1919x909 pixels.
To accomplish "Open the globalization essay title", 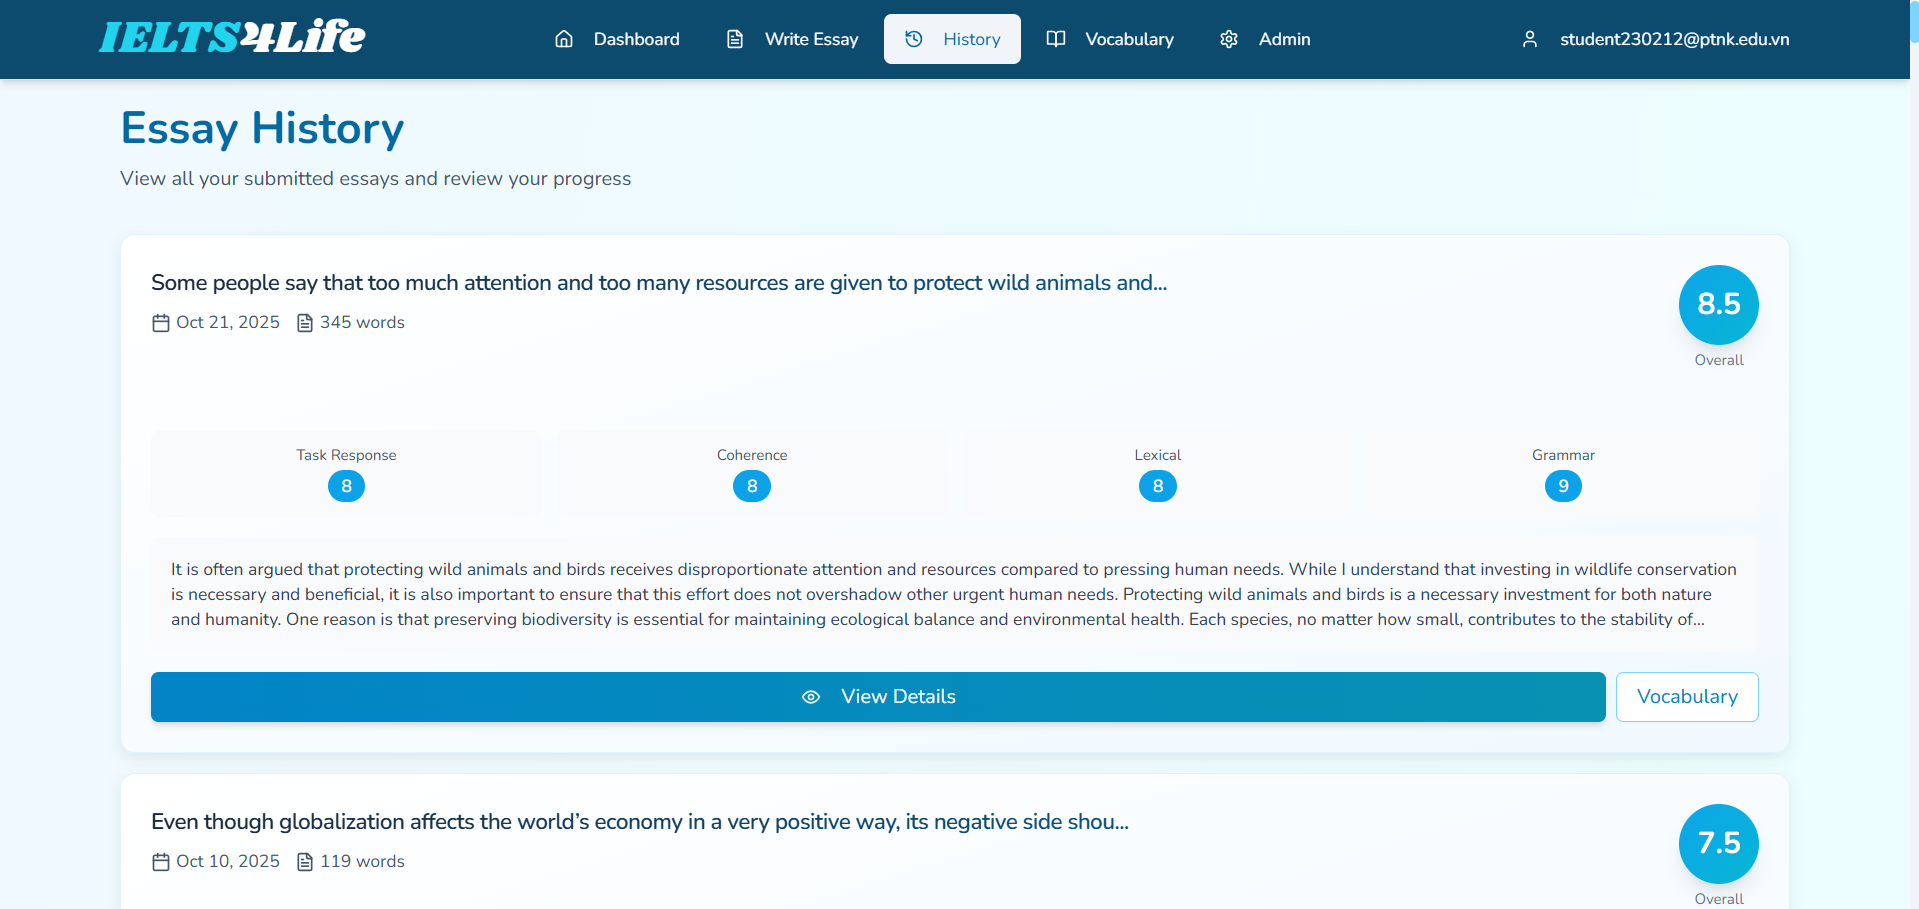I will [640, 822].
